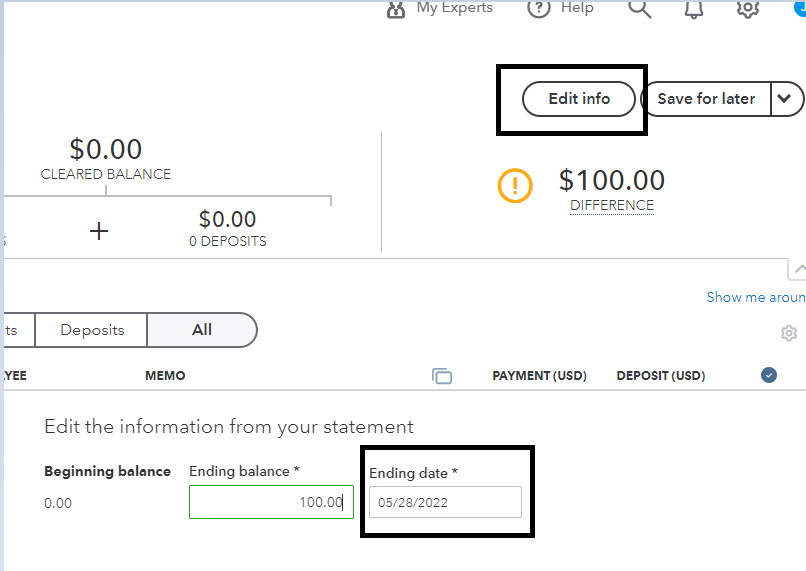Viewport: 806px width, 571px height.
Task: Click the orange difference warning icon
Action: tap(516, 186)
